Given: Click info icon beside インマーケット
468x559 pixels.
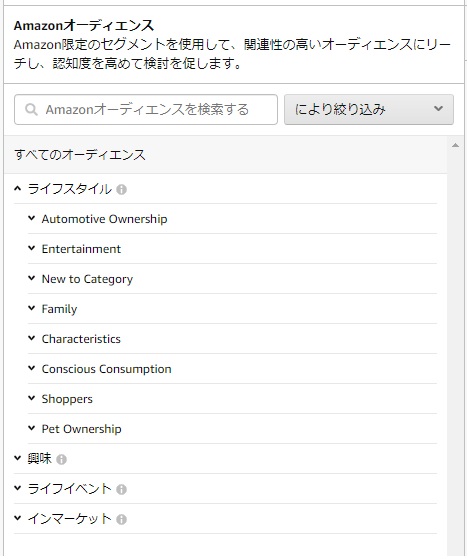Looking at the screenshot, I should (121, 519).
